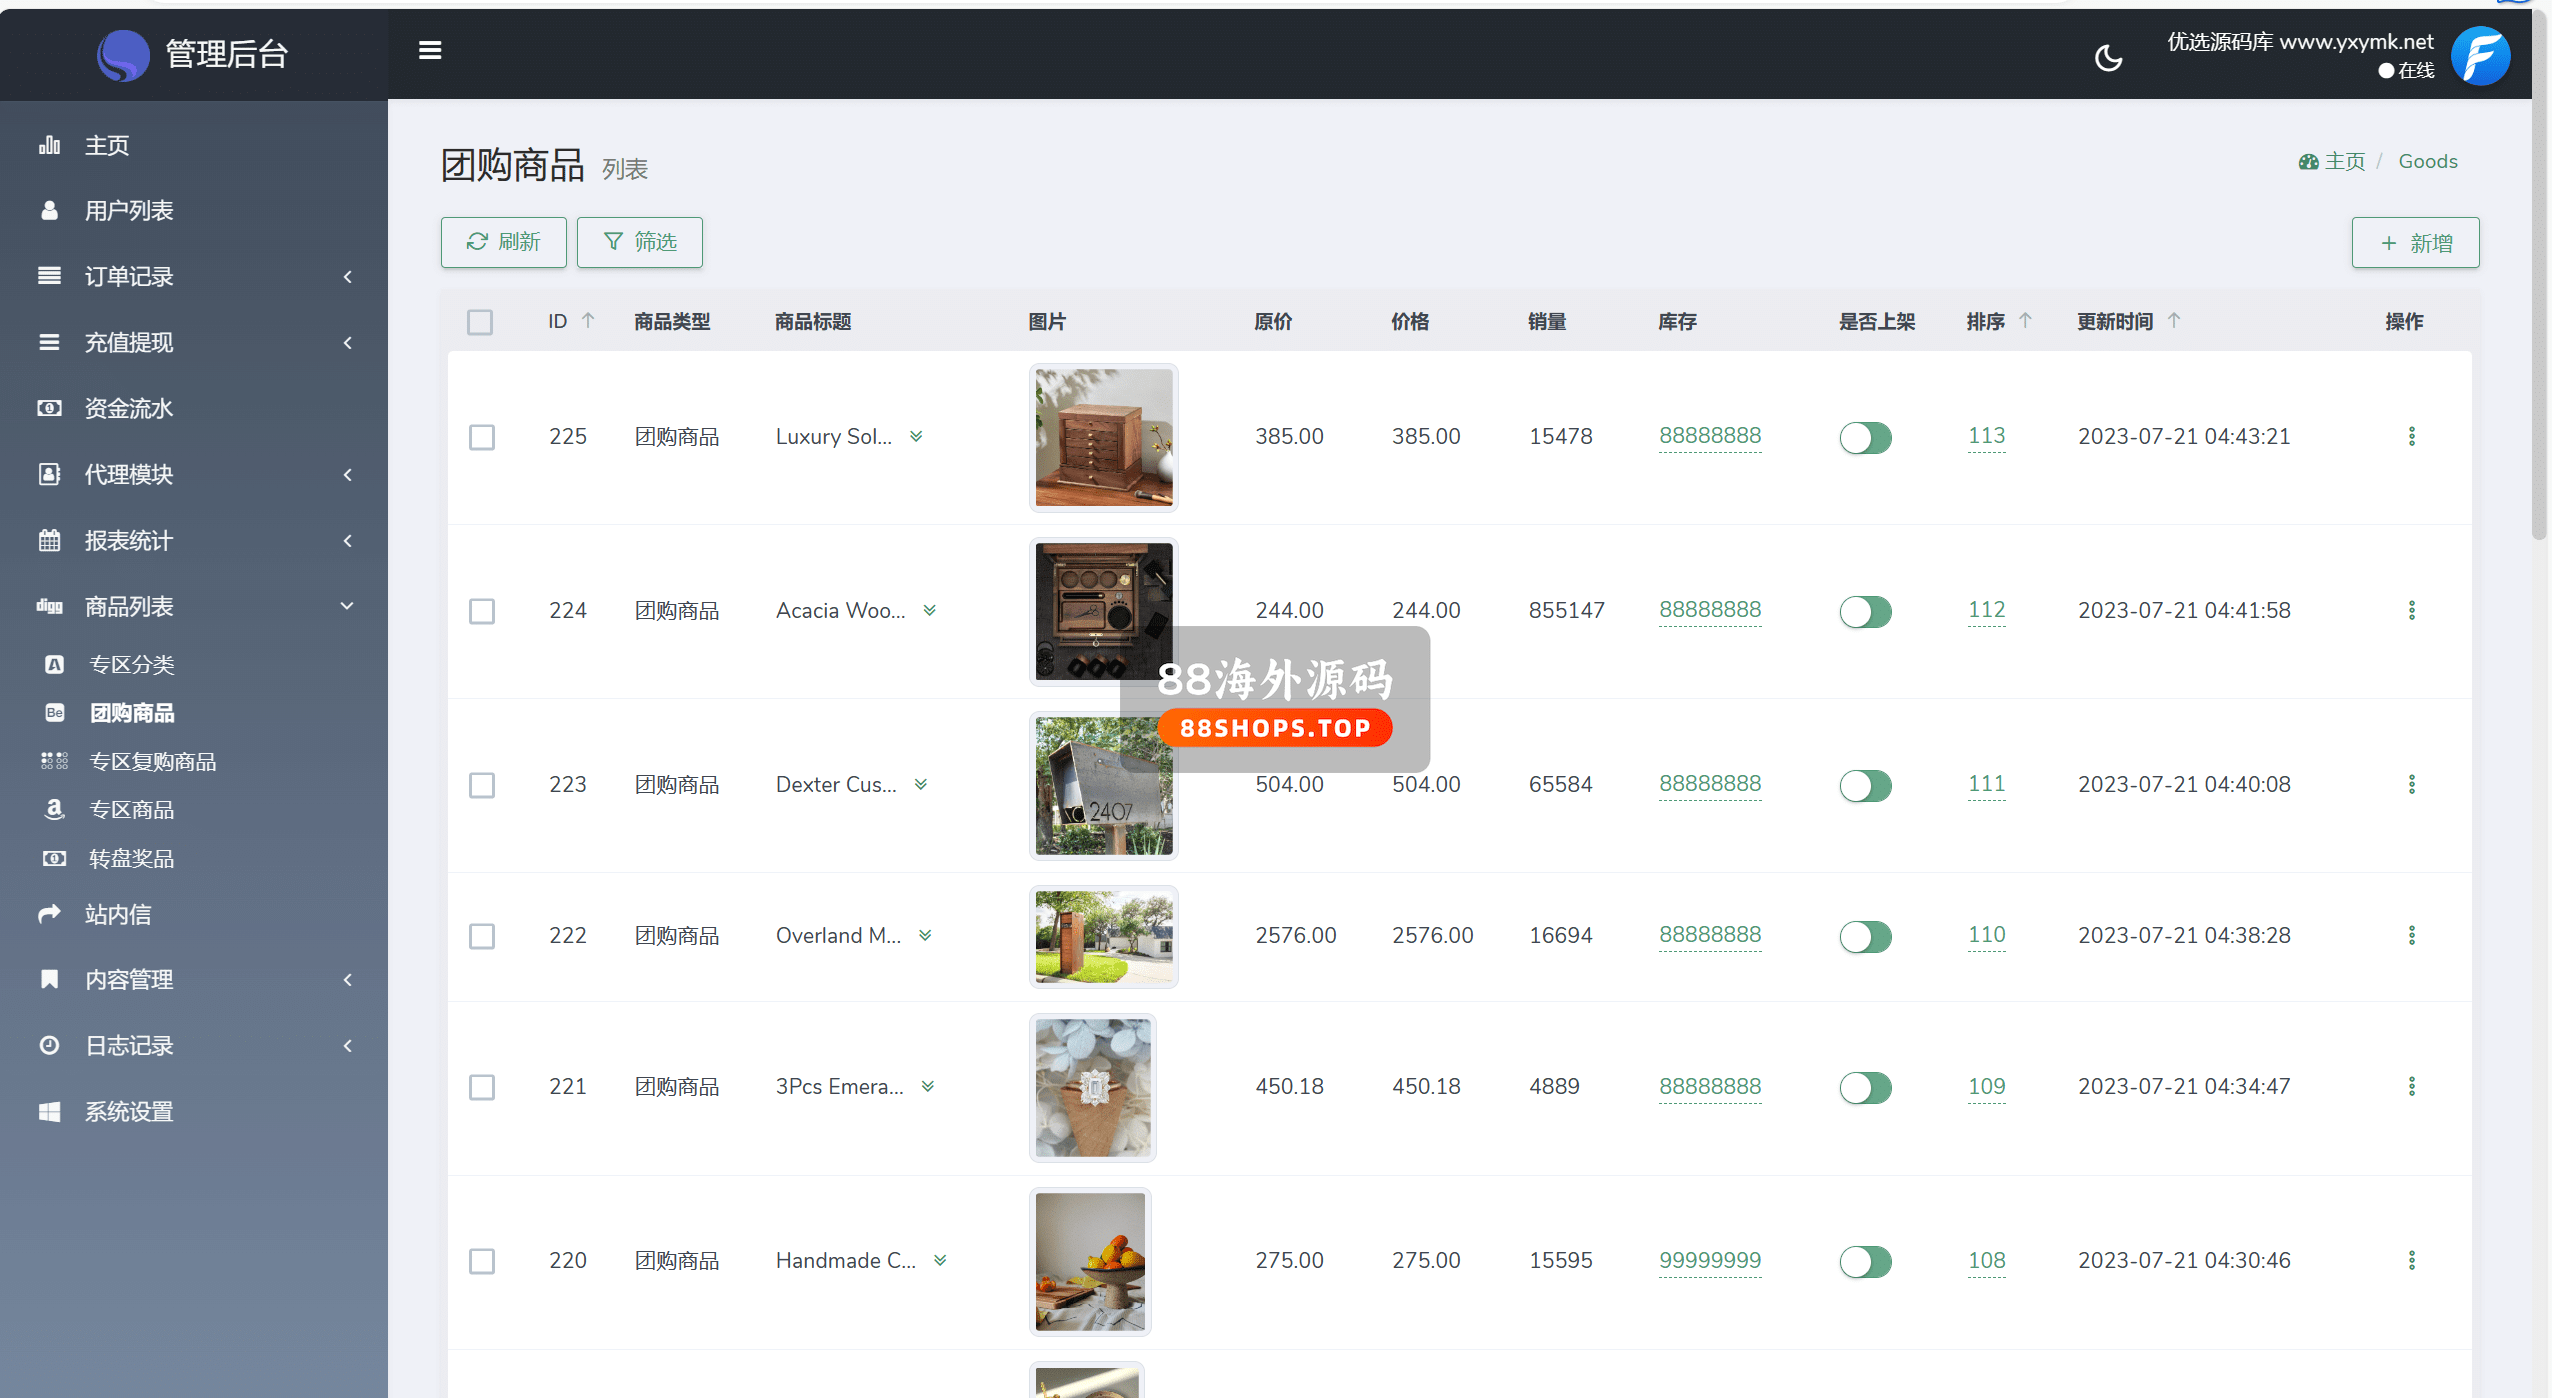
Task: Toggle dark mode moon icon
Action: (2108, 57)
